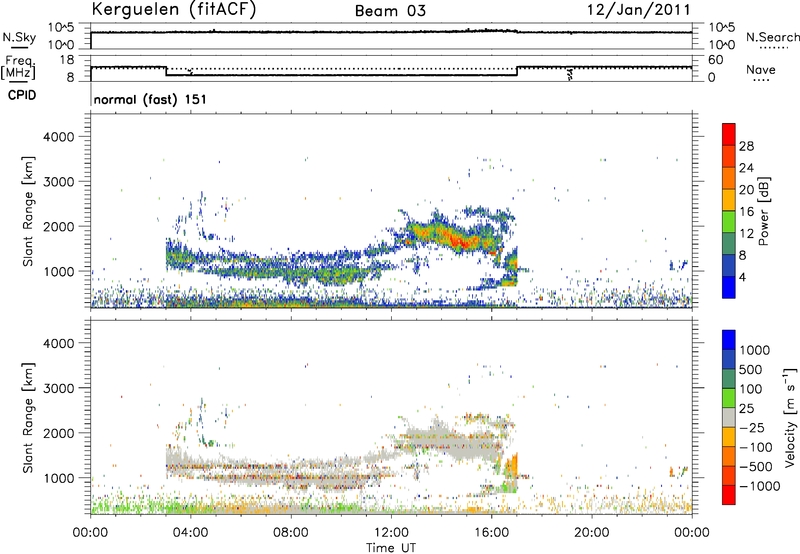Click the 04:00 time tick label

[x=190, y=533]
